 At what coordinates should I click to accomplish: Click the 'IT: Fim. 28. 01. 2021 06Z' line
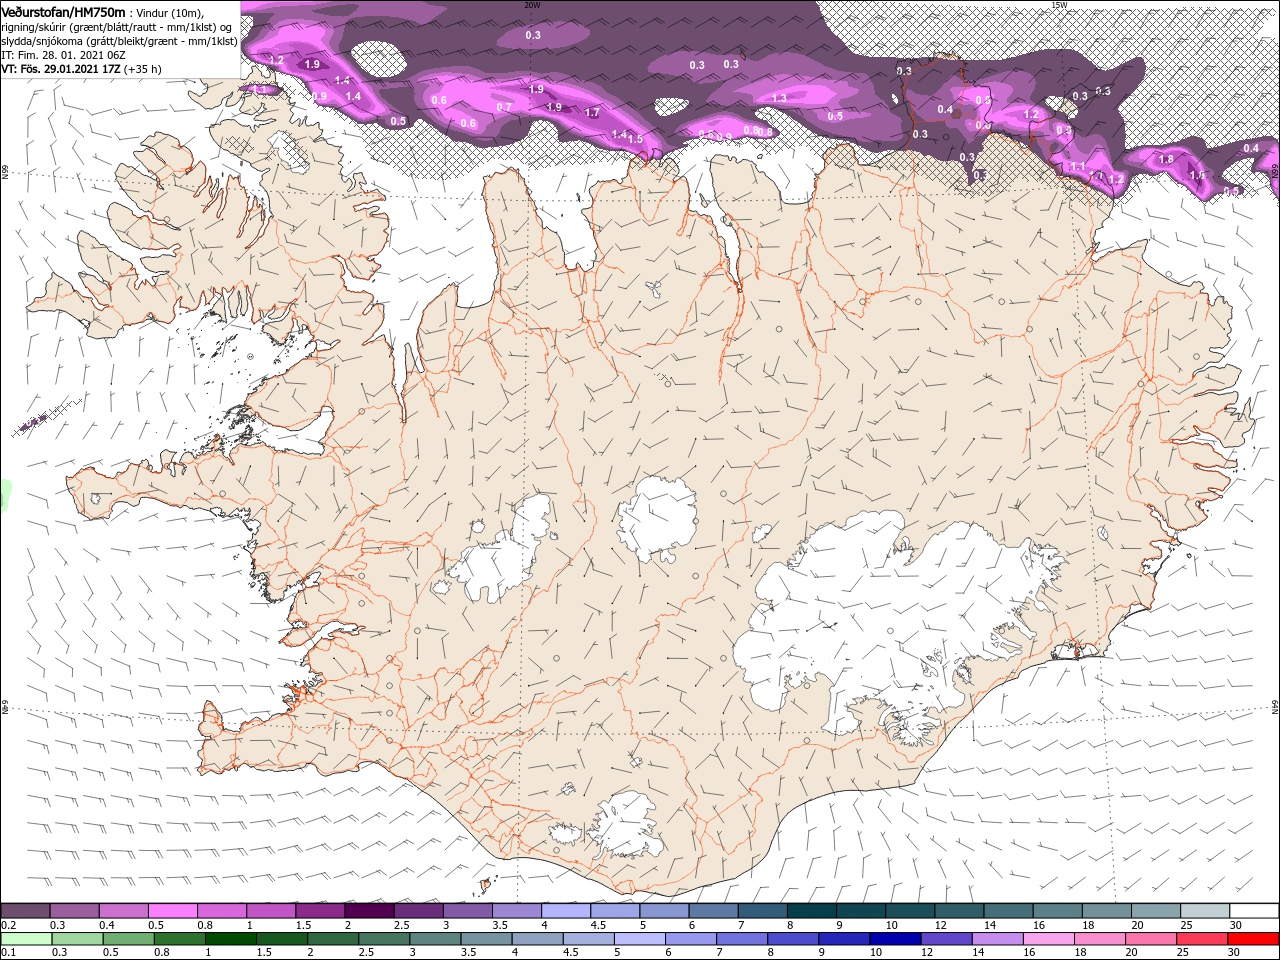coord(63,55)
